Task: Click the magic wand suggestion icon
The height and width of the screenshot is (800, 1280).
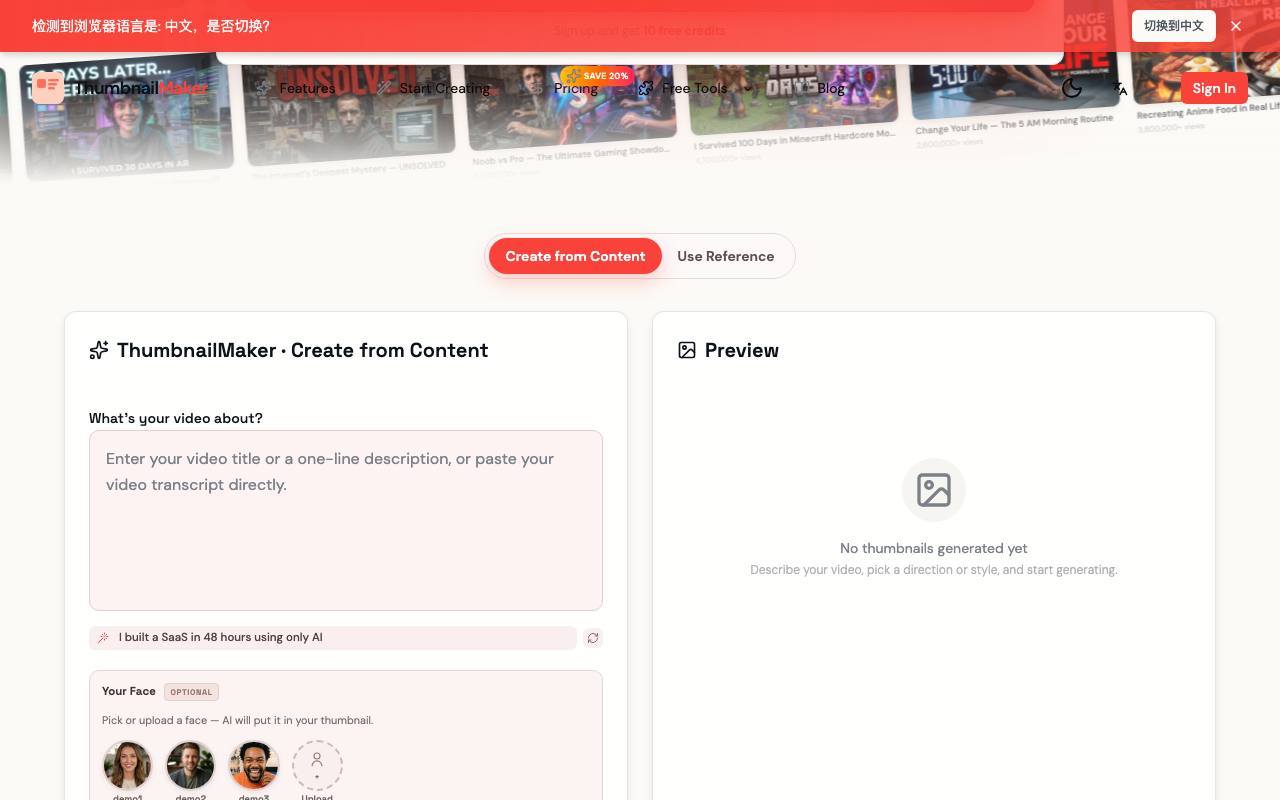Action: point(104,638)
